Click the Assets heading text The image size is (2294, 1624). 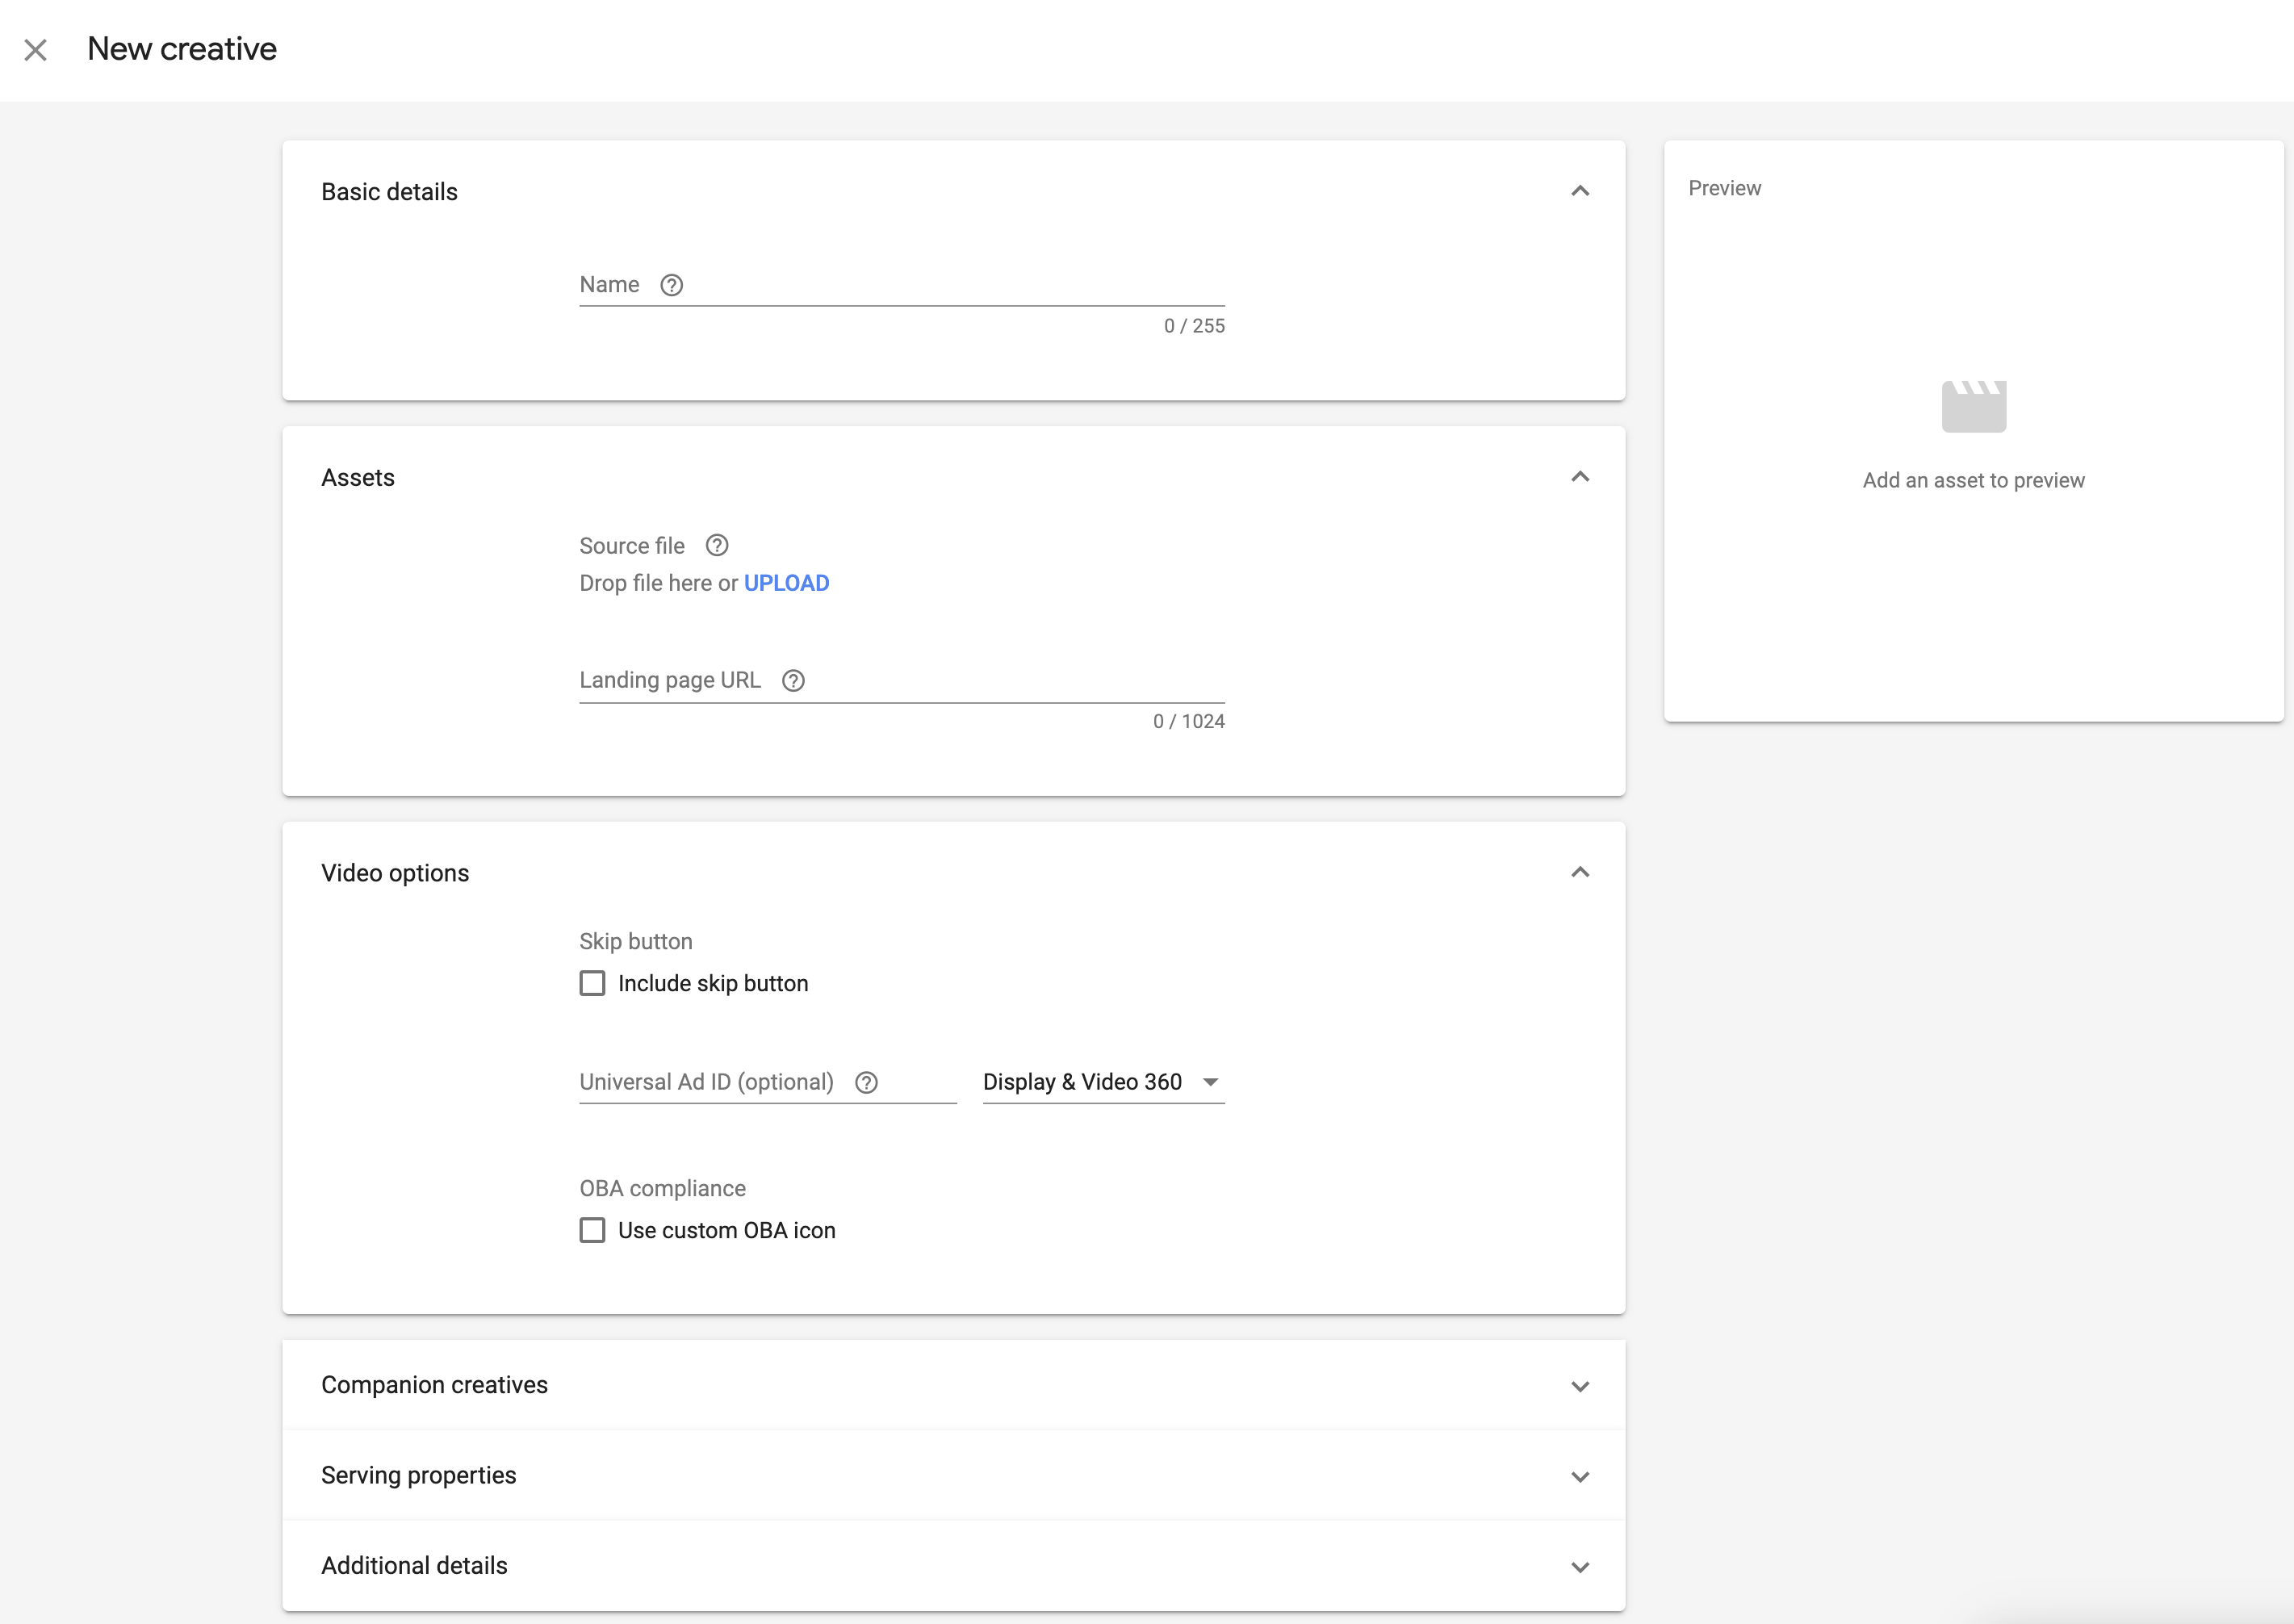(x=358, y=478)
